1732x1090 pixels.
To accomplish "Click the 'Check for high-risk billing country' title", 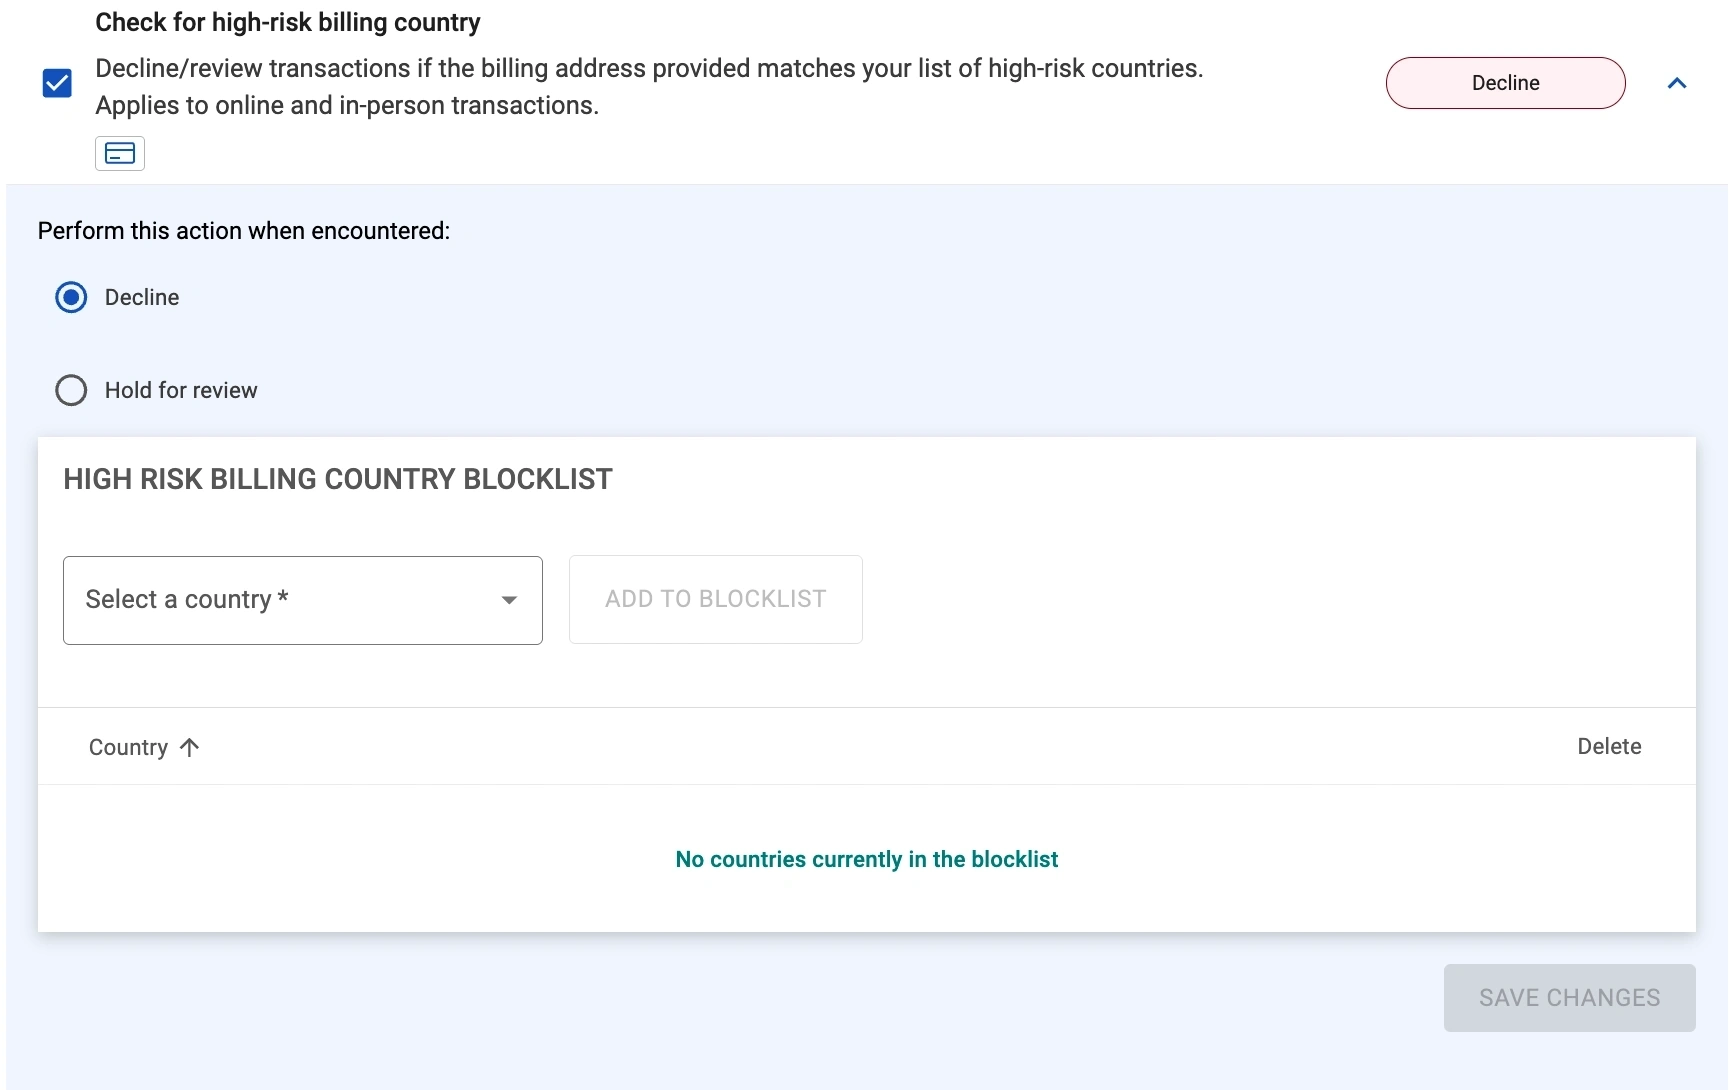I will (288, 23).
